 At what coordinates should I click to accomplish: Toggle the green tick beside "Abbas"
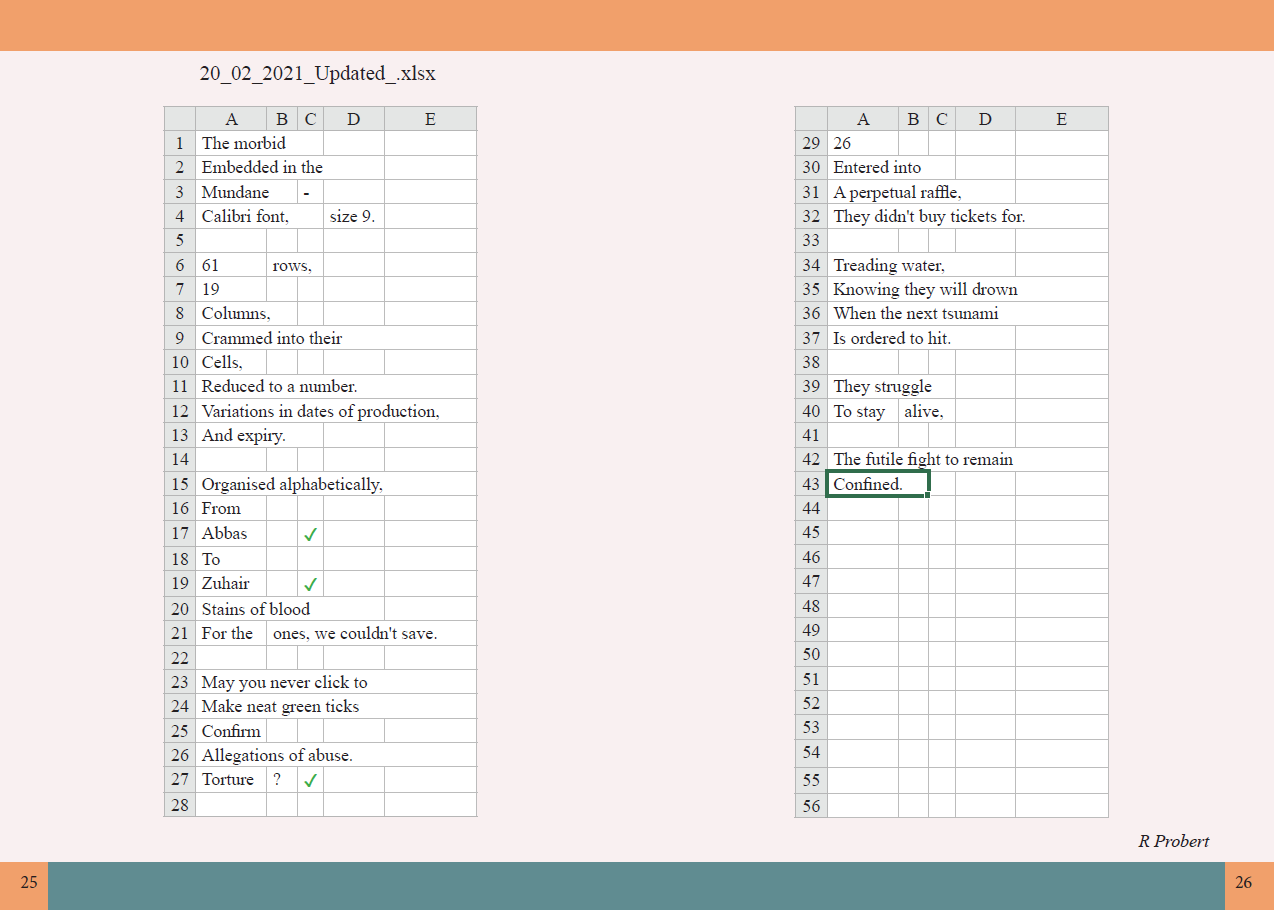pyautogui.click(x=310, y=533)
